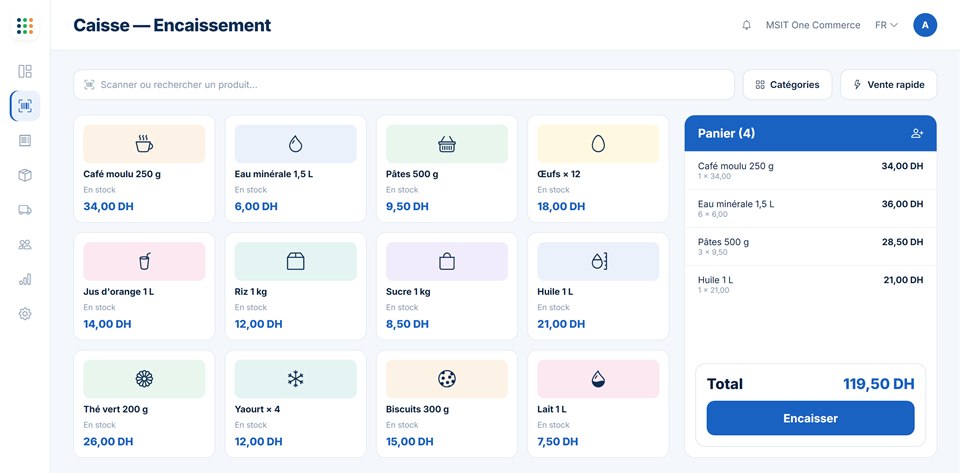Open the delivery truck sidebar icon
960x473 pixels.
[25, 210]
